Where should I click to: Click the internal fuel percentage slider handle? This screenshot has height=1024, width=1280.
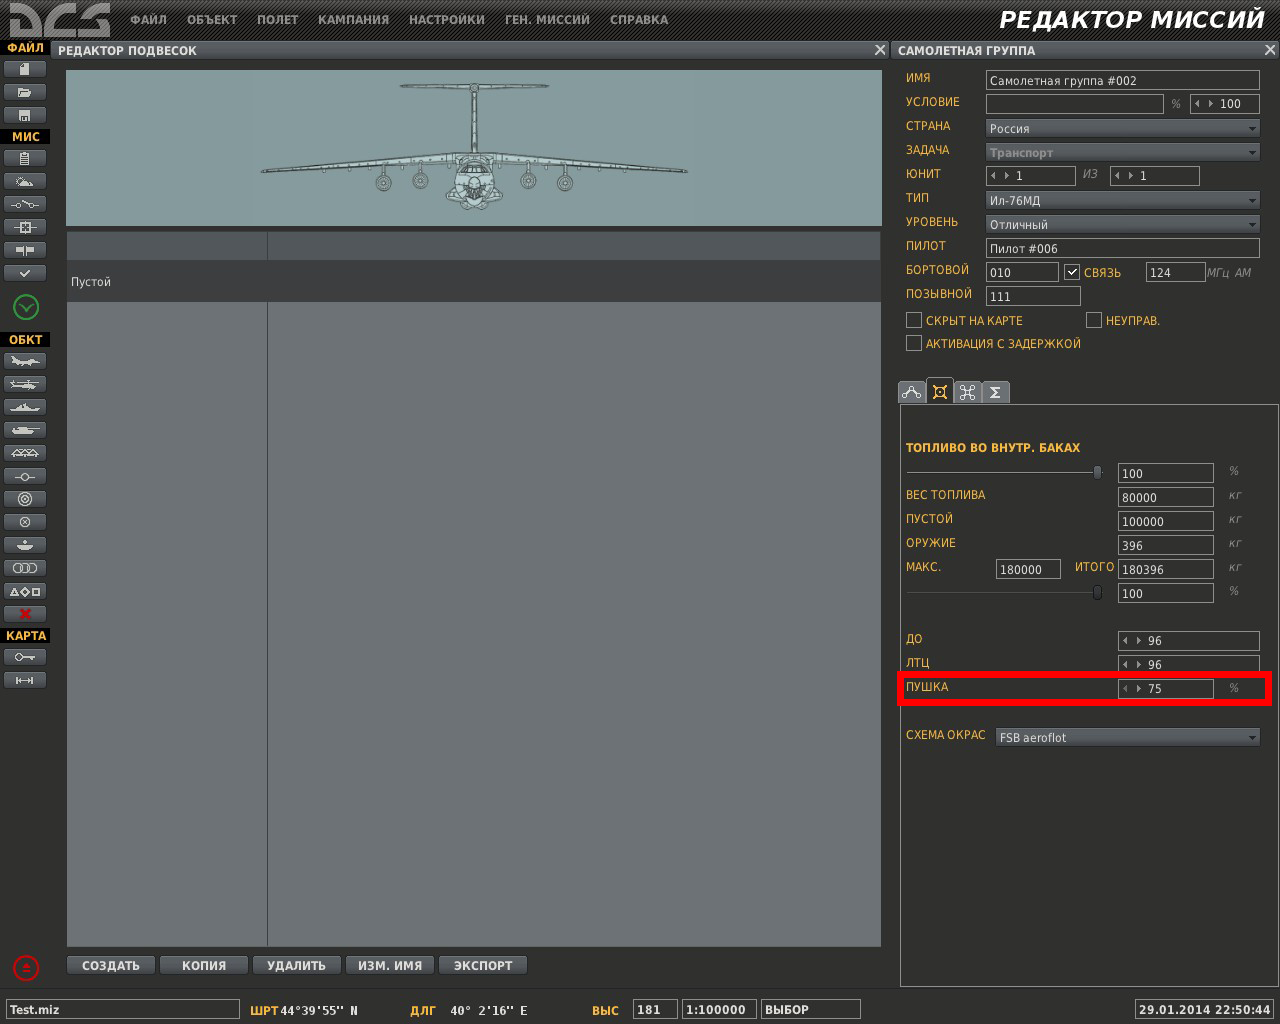pos(1097,472)
